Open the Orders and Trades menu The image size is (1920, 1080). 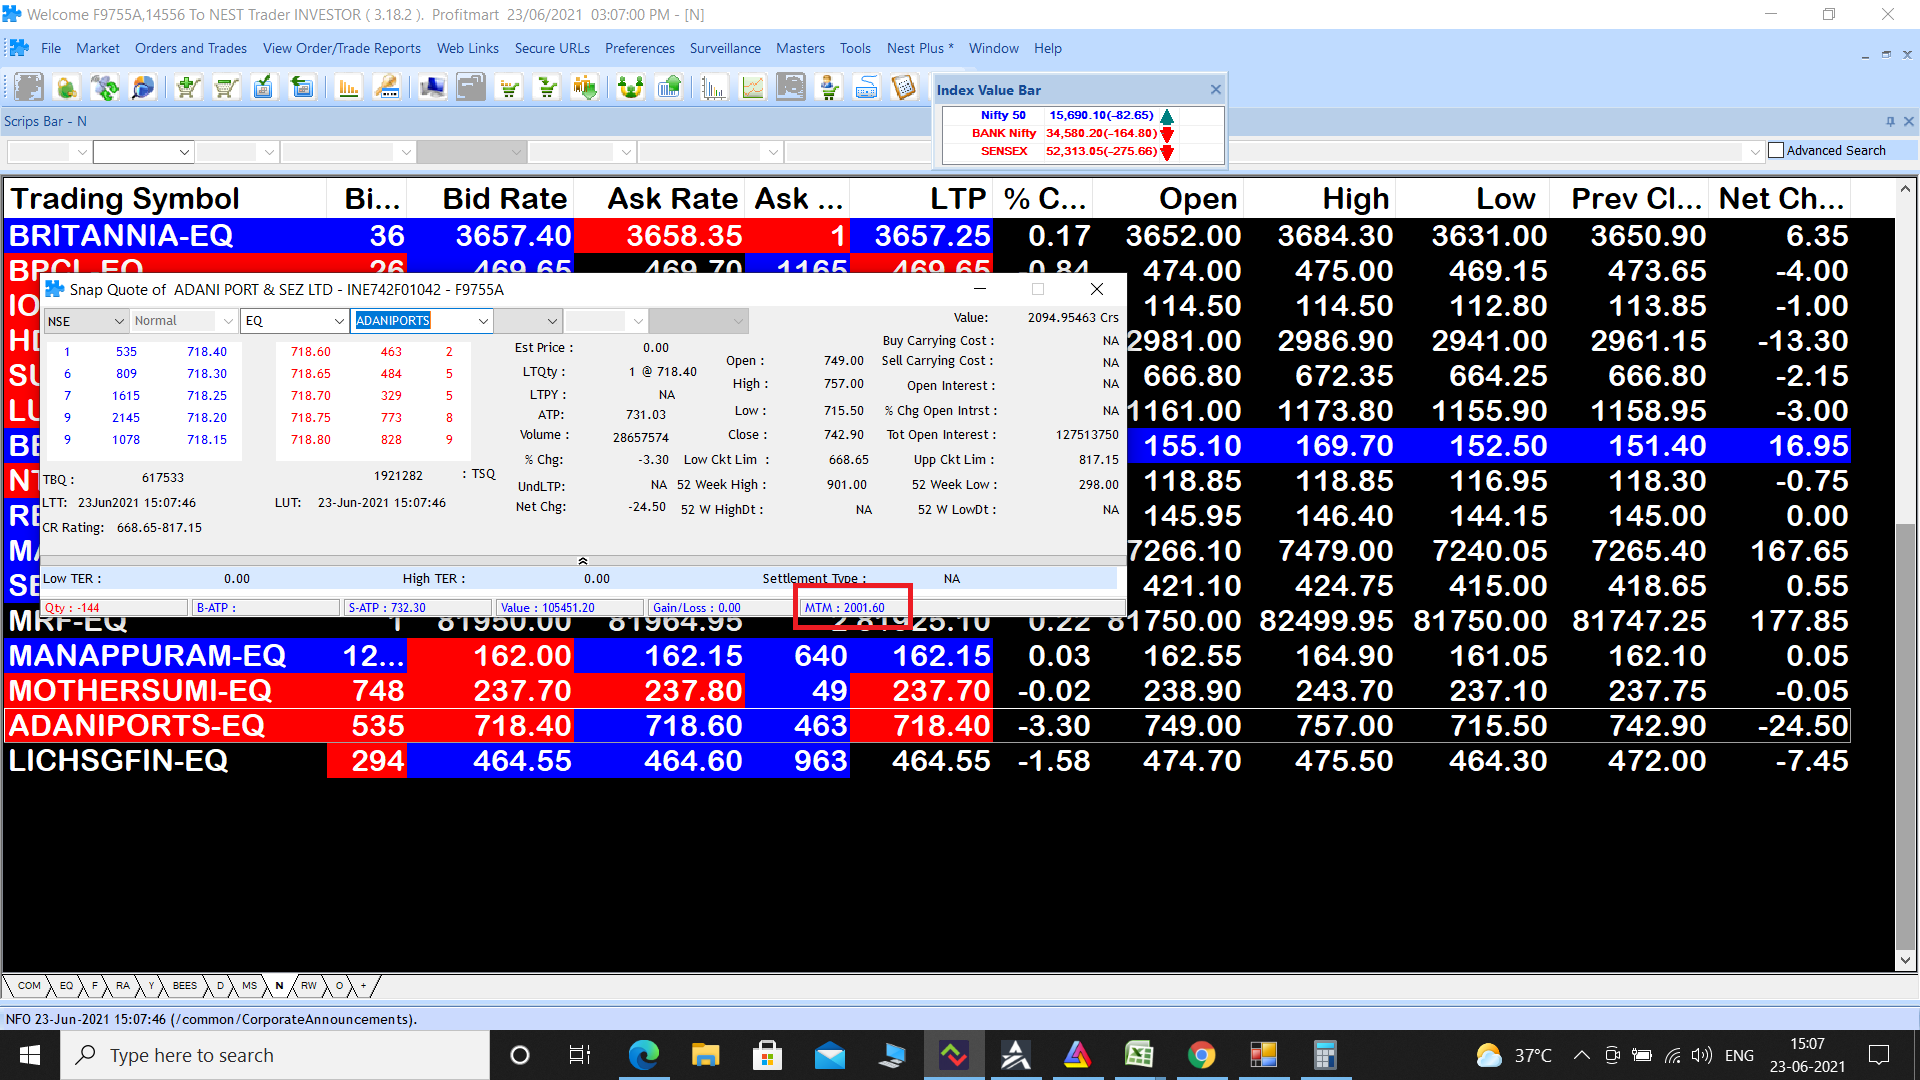191,48
